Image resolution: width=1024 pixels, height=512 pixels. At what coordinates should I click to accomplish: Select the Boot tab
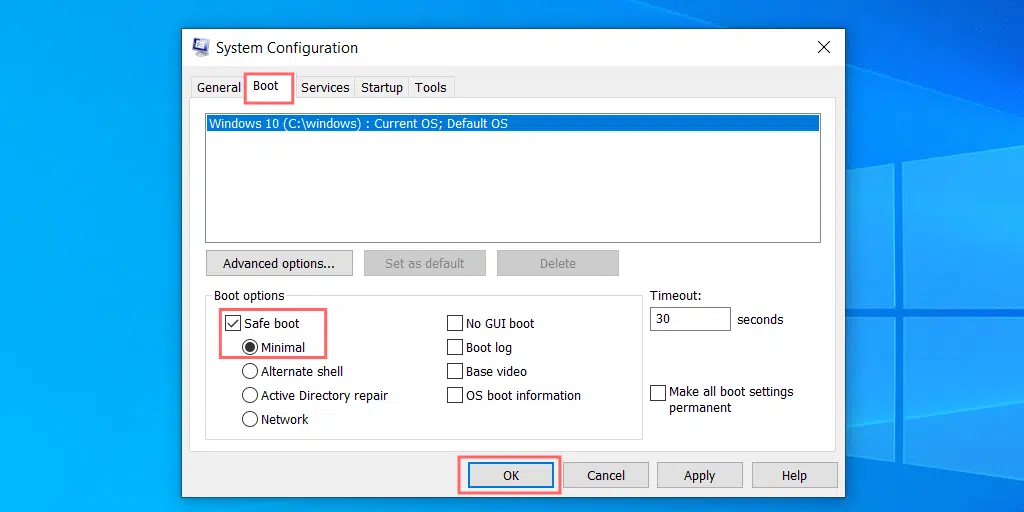pyautogui.click(x=266, y=86)
